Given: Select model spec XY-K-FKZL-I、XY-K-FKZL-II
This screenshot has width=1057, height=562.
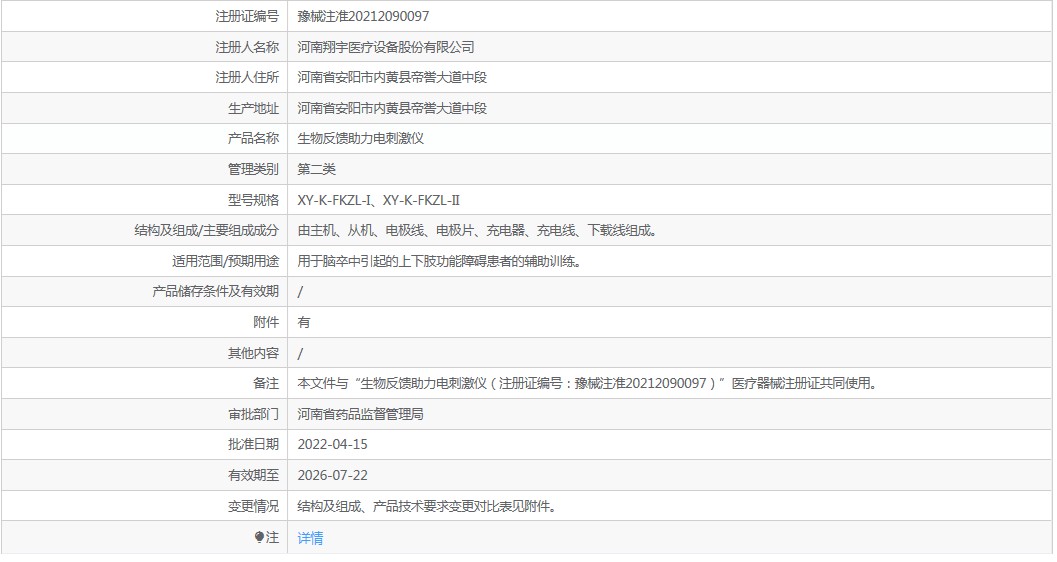Looking at the screenshot, I should 379,200.
